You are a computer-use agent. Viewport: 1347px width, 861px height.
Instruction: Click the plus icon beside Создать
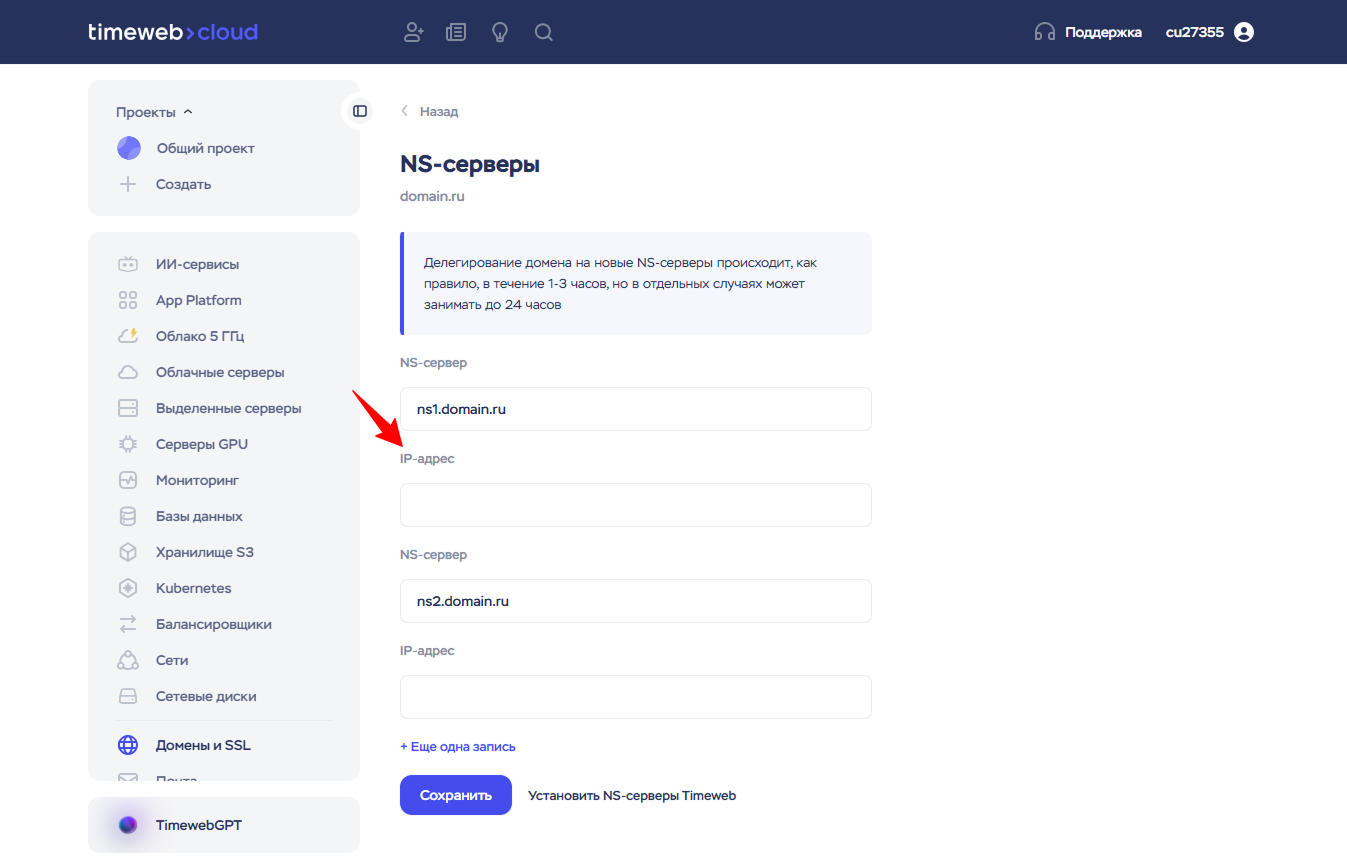[x=128, y=184]
